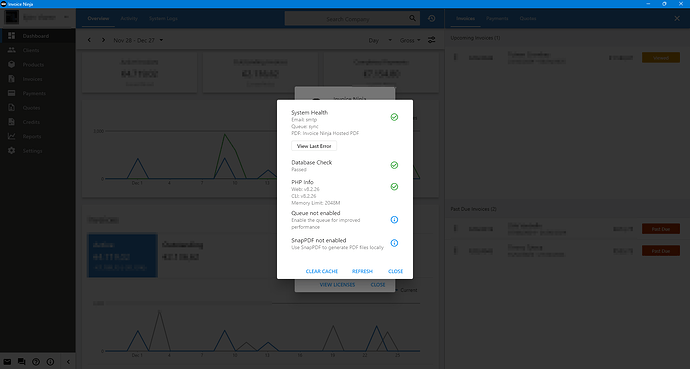
Task: Open the history clock icon beside search
Action: pyautogui.click(x=432, y=18)
